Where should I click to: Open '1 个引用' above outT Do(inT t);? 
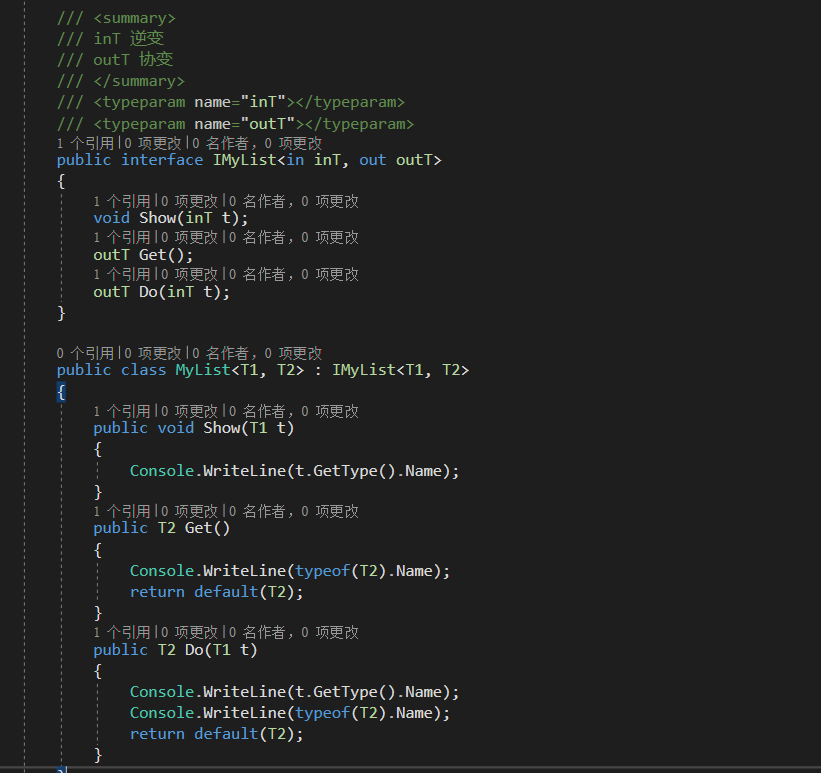(122, 274)
